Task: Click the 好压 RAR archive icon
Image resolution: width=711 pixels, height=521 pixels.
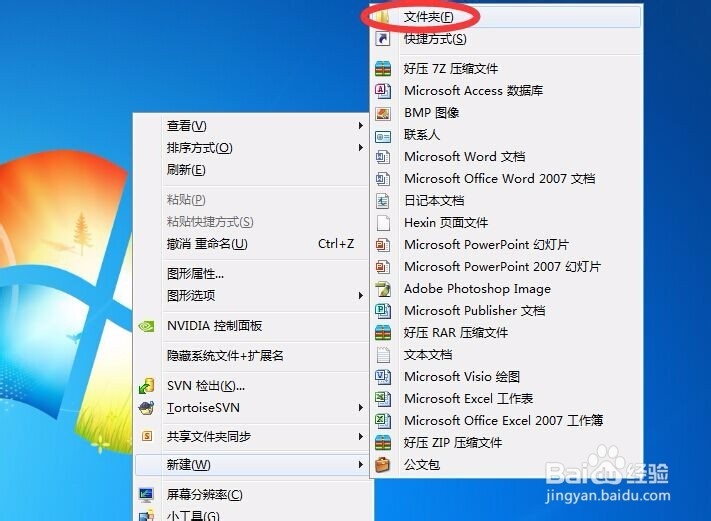Action: (x=383, y=333)
